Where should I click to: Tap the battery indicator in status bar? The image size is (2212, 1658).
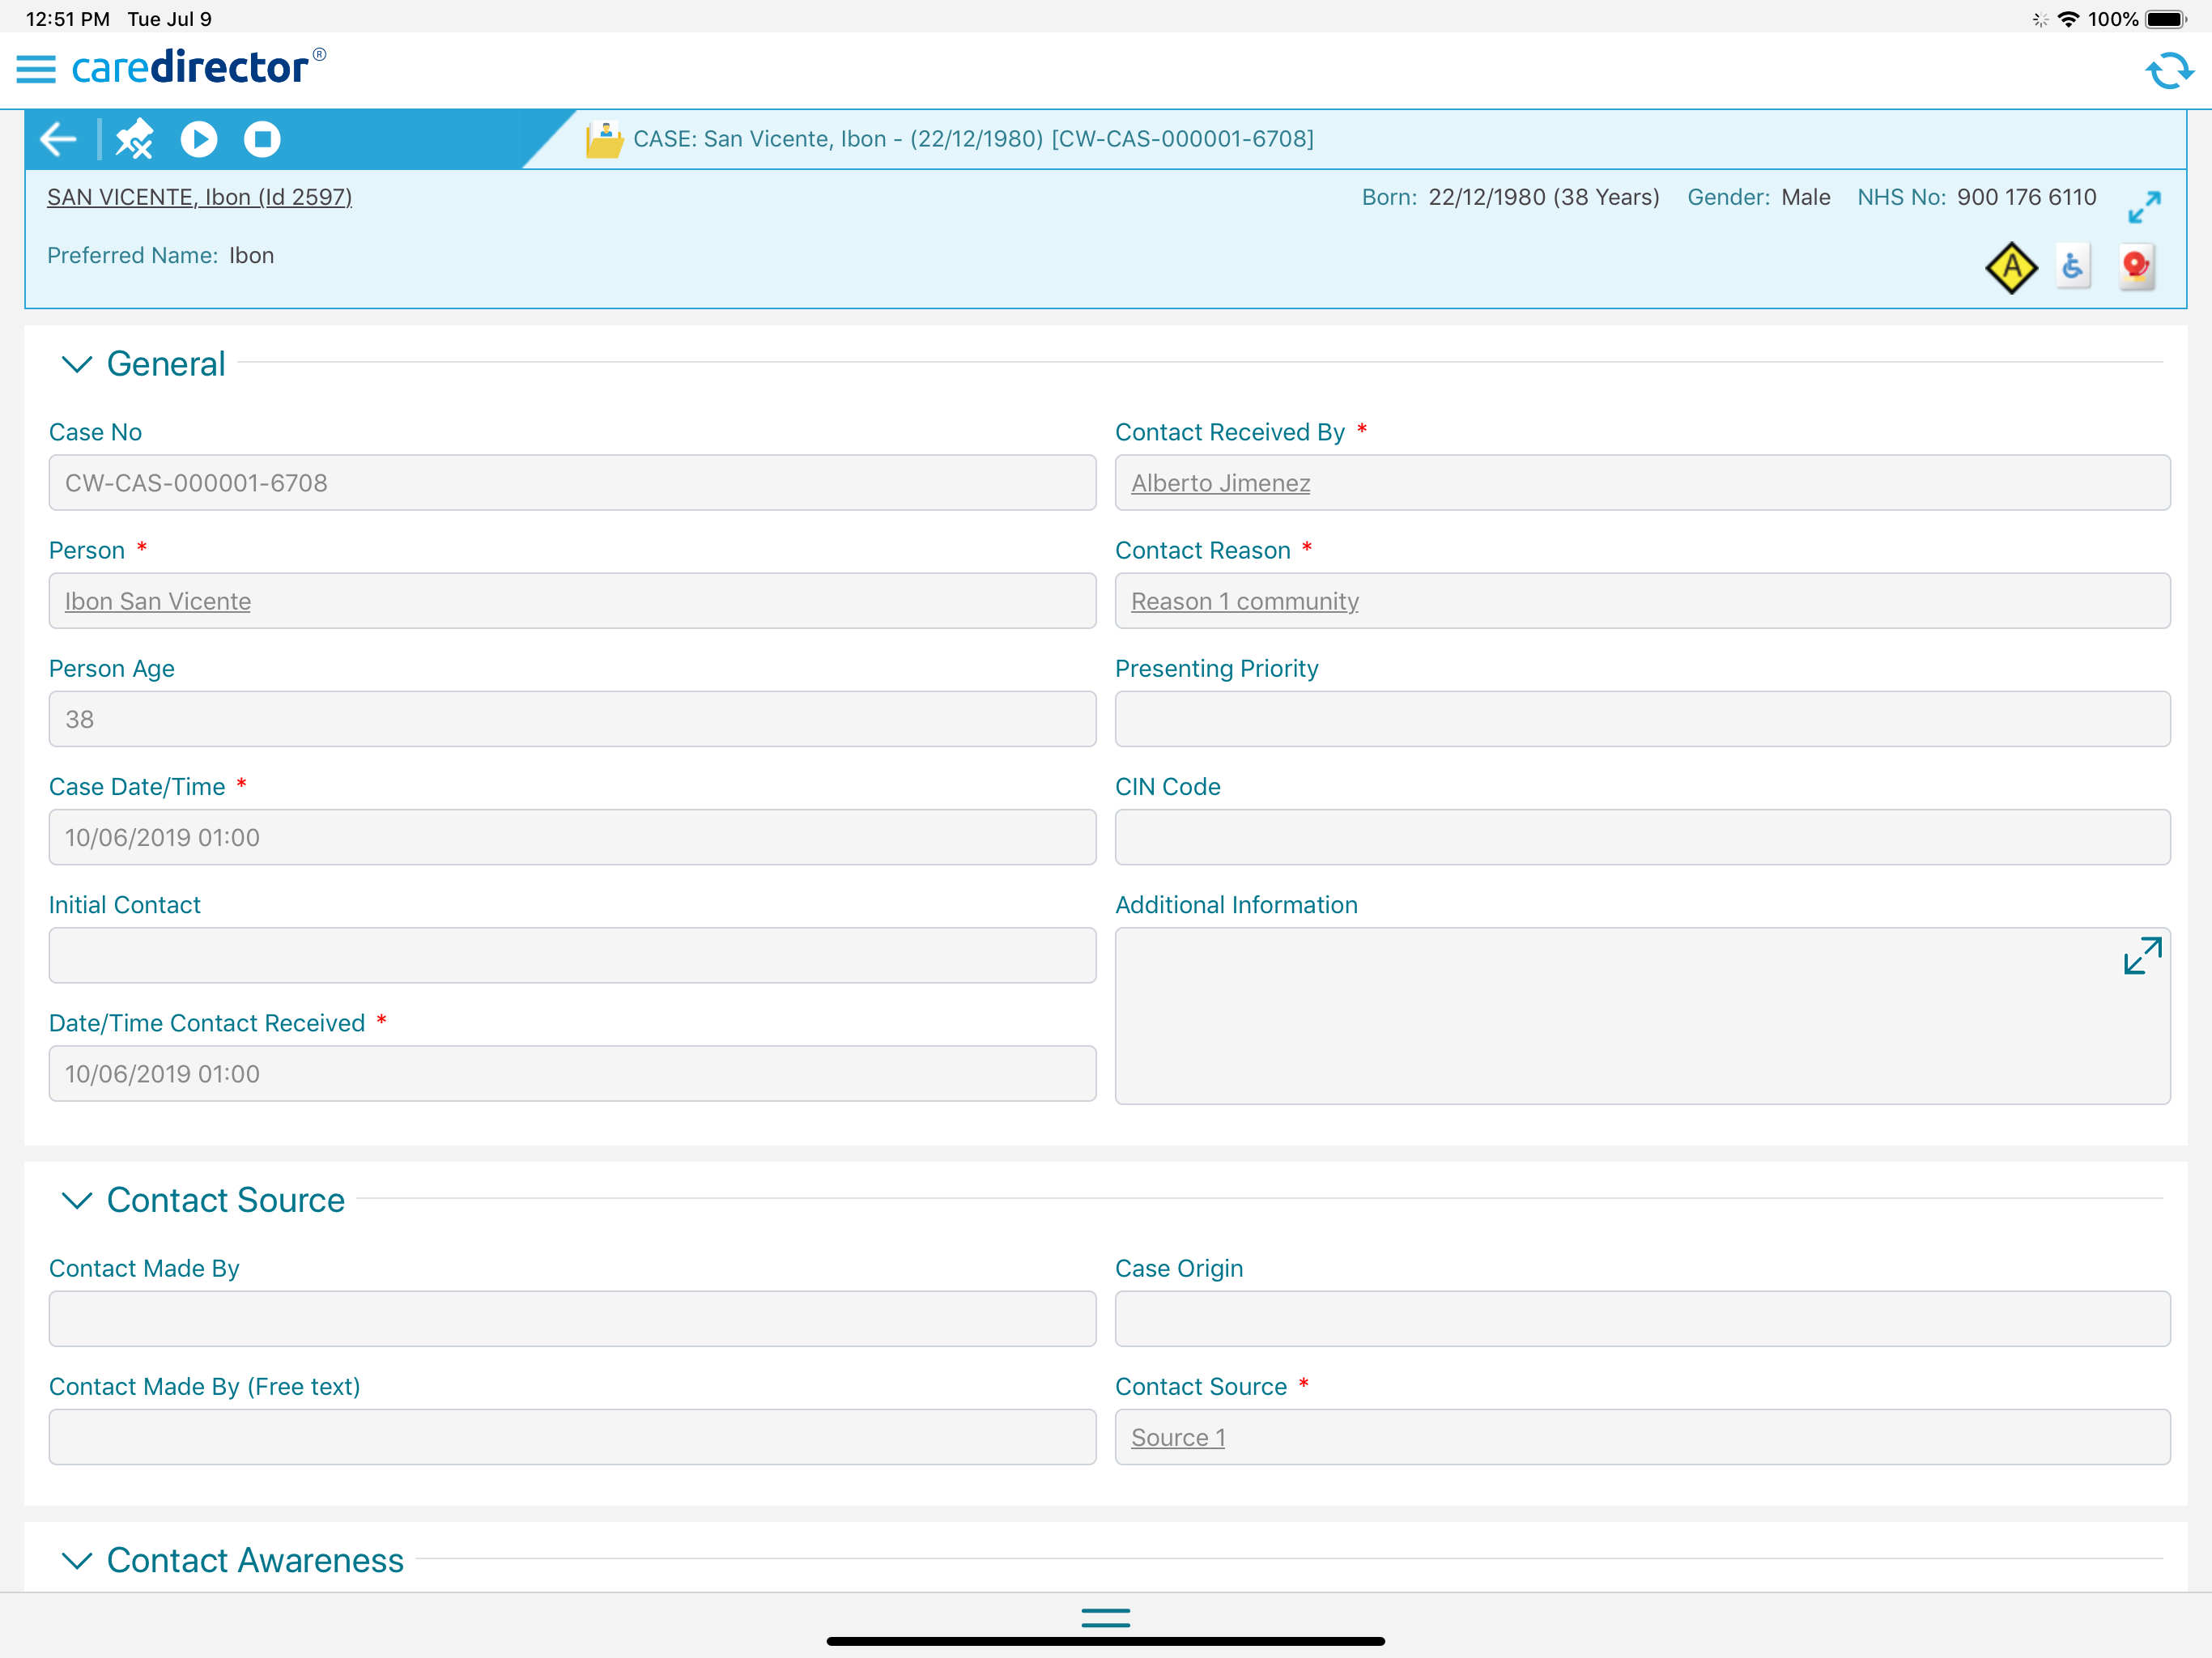pos(2167,19)
